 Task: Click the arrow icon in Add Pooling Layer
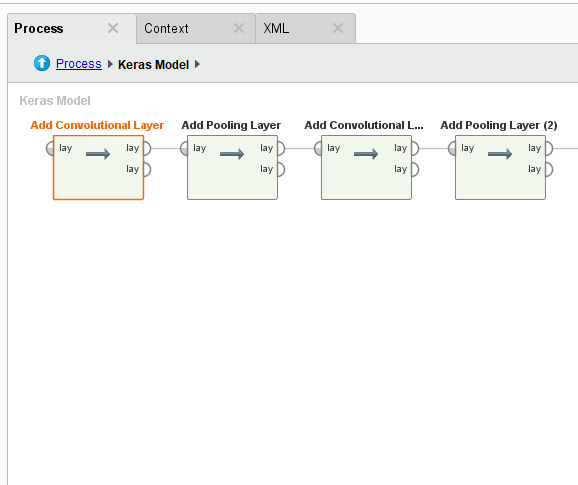232,154
